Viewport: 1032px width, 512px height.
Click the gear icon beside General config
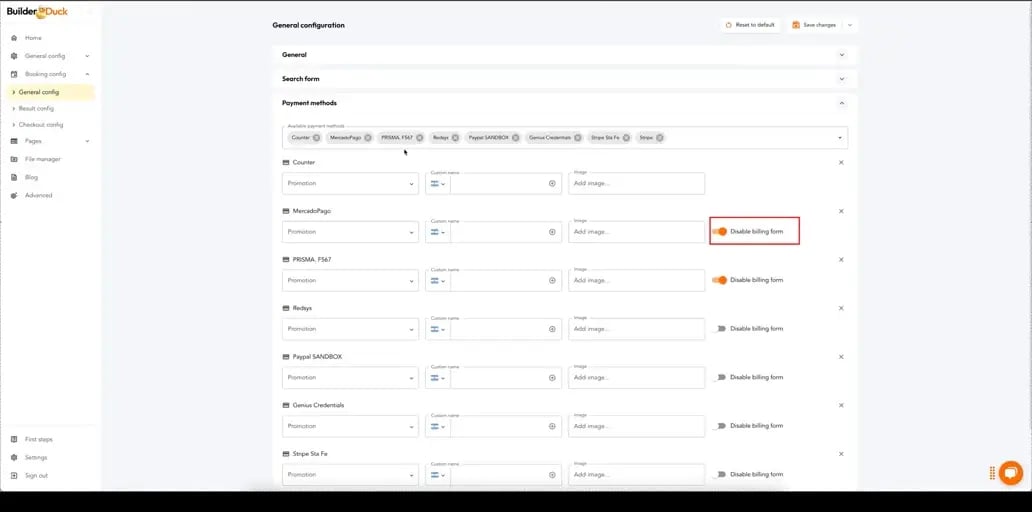14,56
